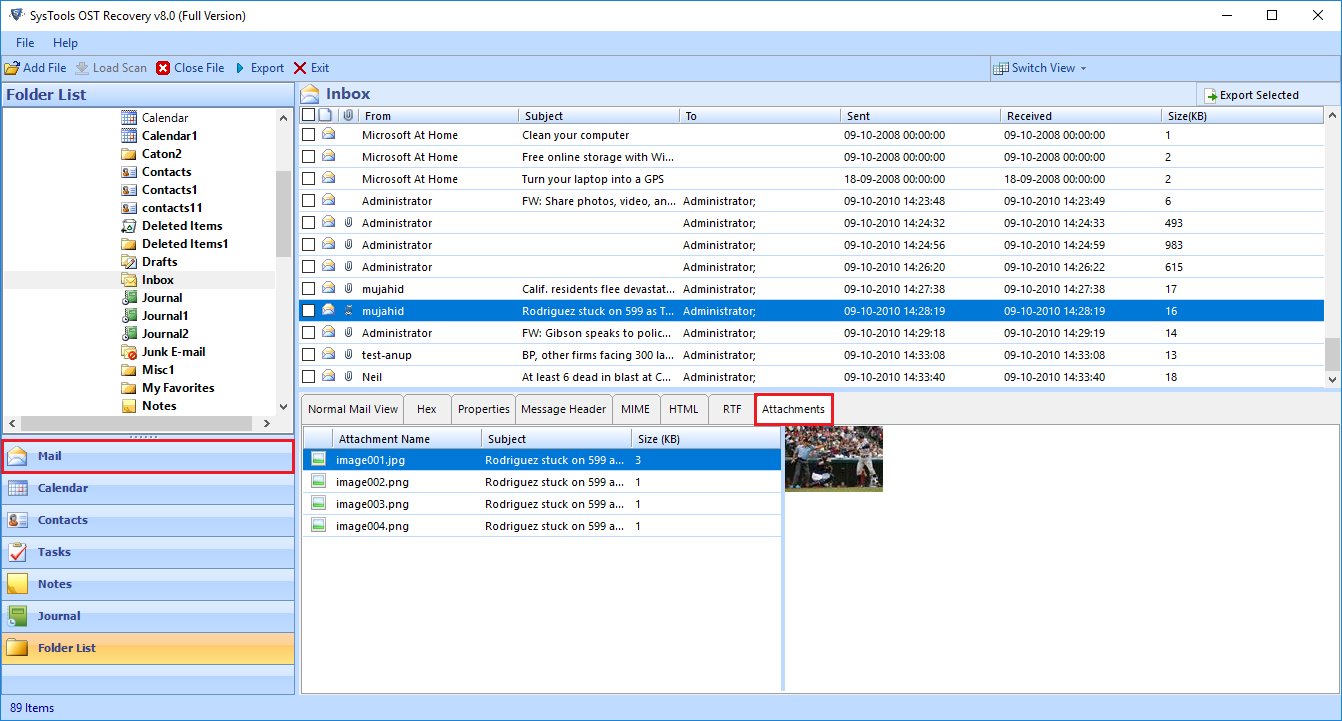Select the Misc1 folder in tree

(158, 370)
